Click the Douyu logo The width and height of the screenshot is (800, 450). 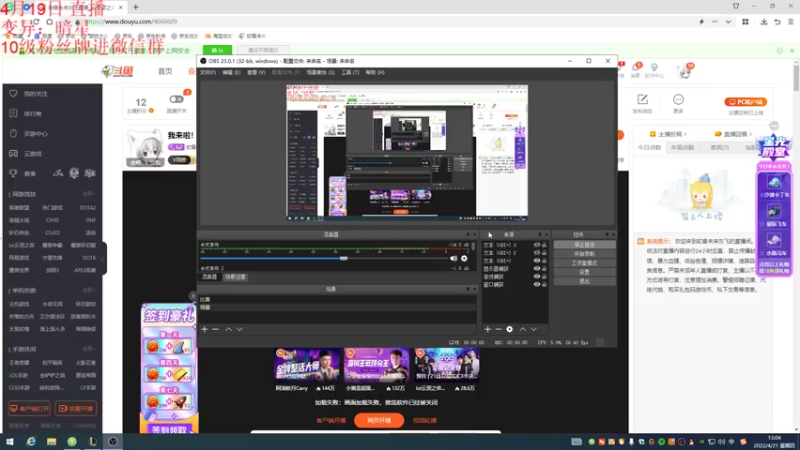click(117, 71)
